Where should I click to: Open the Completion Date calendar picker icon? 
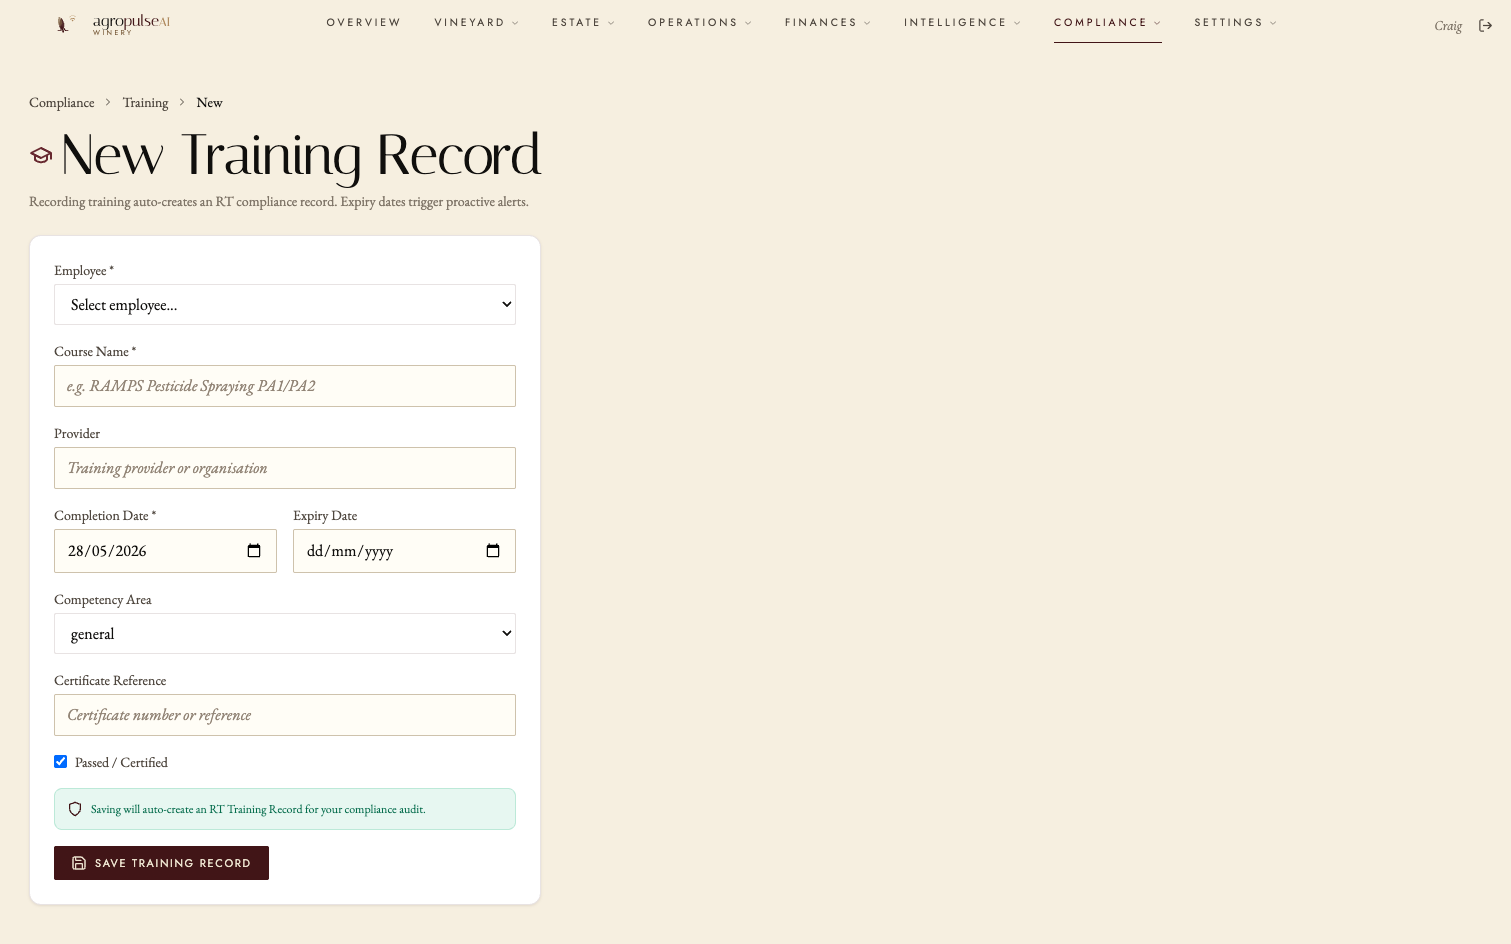pyautogui.click(x=254, y=551)
